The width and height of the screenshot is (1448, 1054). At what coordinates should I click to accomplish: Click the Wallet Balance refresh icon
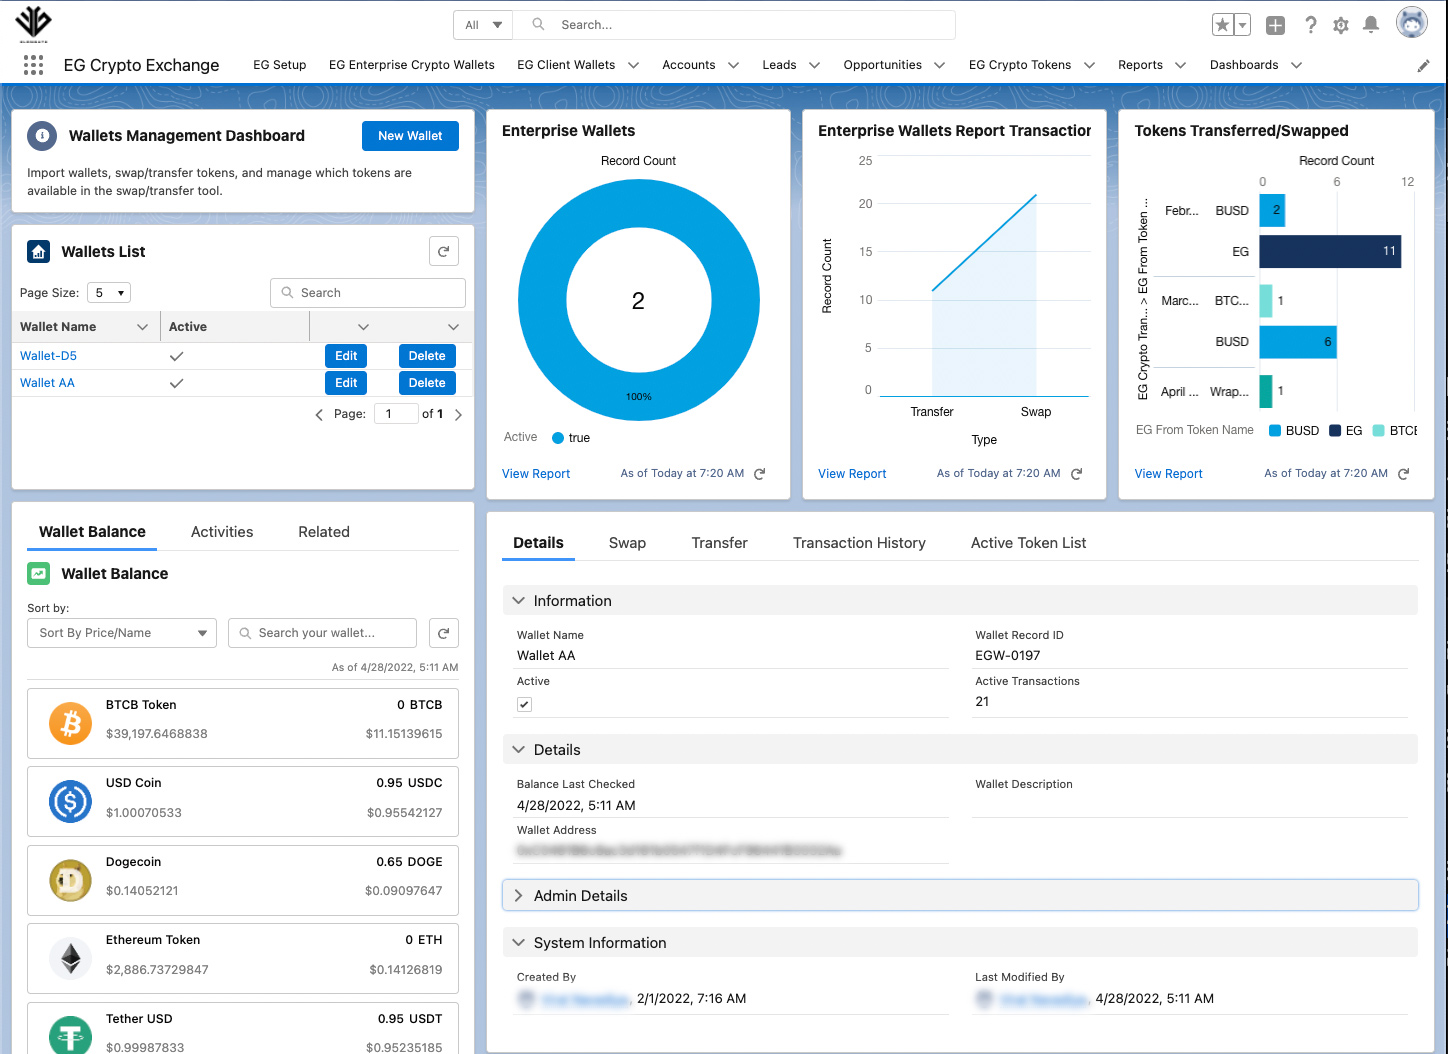[x=444, y=633]
